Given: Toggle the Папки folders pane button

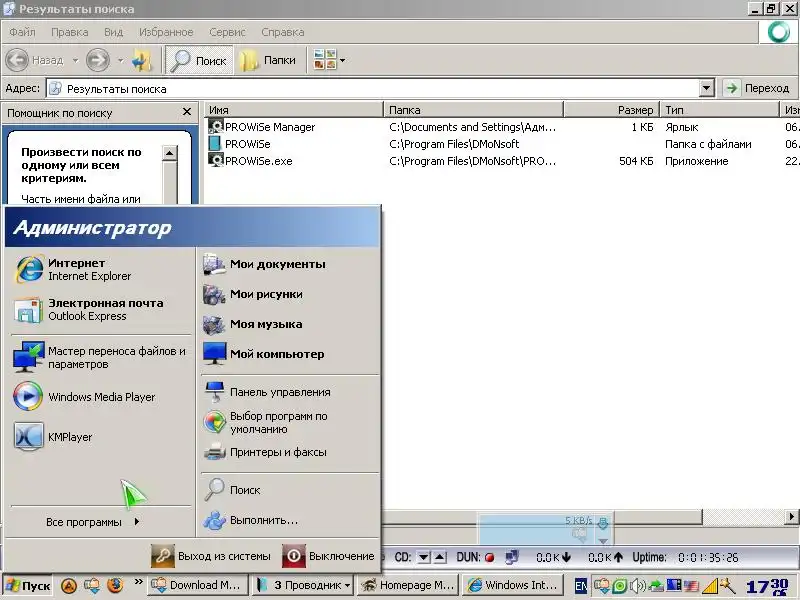Looking at the screenshot, I should (268, 60).
